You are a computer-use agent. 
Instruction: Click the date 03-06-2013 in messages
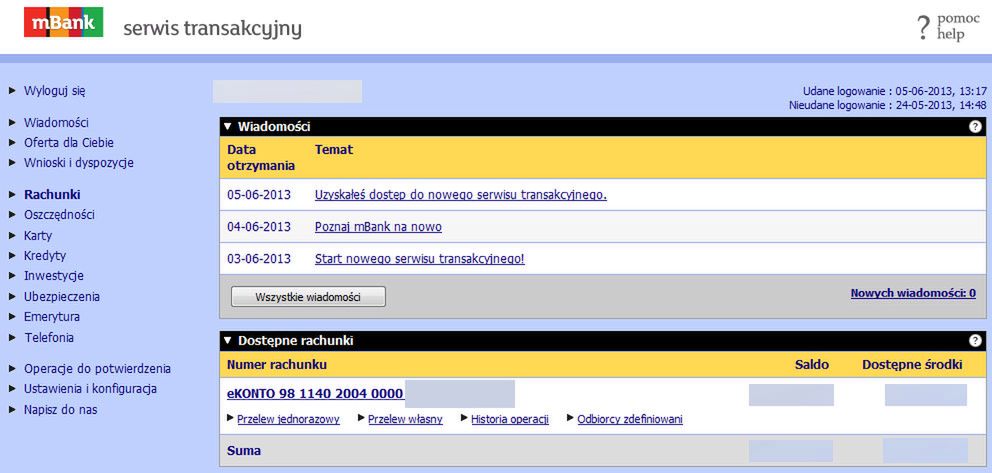[x=259, y=259]
